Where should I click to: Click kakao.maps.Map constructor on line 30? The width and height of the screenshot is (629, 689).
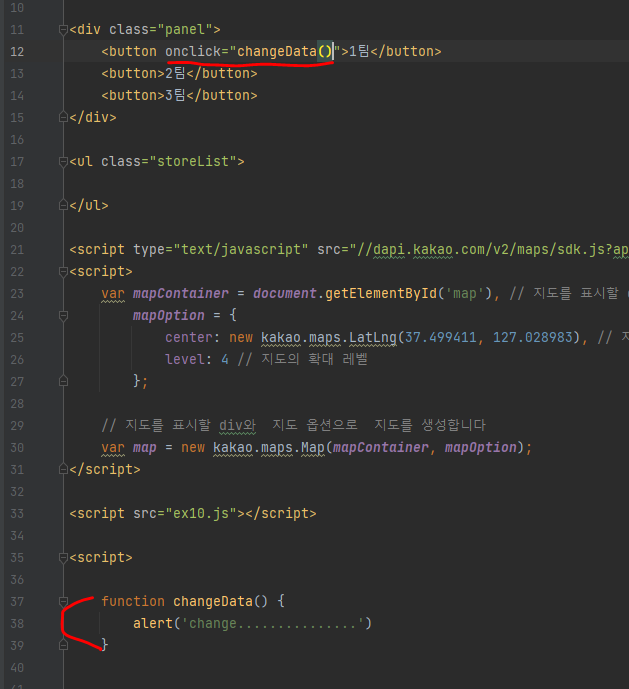[269, 447]
